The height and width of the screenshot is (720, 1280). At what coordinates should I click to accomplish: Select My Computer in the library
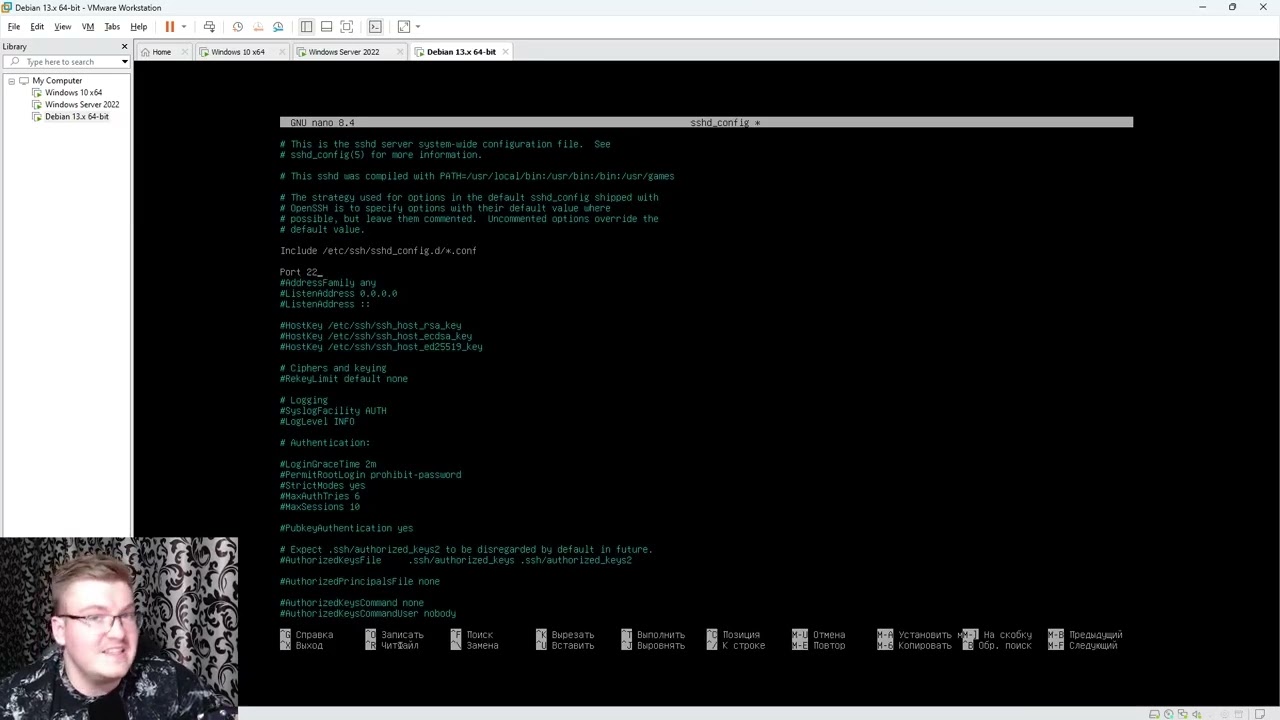click(57, 81)
